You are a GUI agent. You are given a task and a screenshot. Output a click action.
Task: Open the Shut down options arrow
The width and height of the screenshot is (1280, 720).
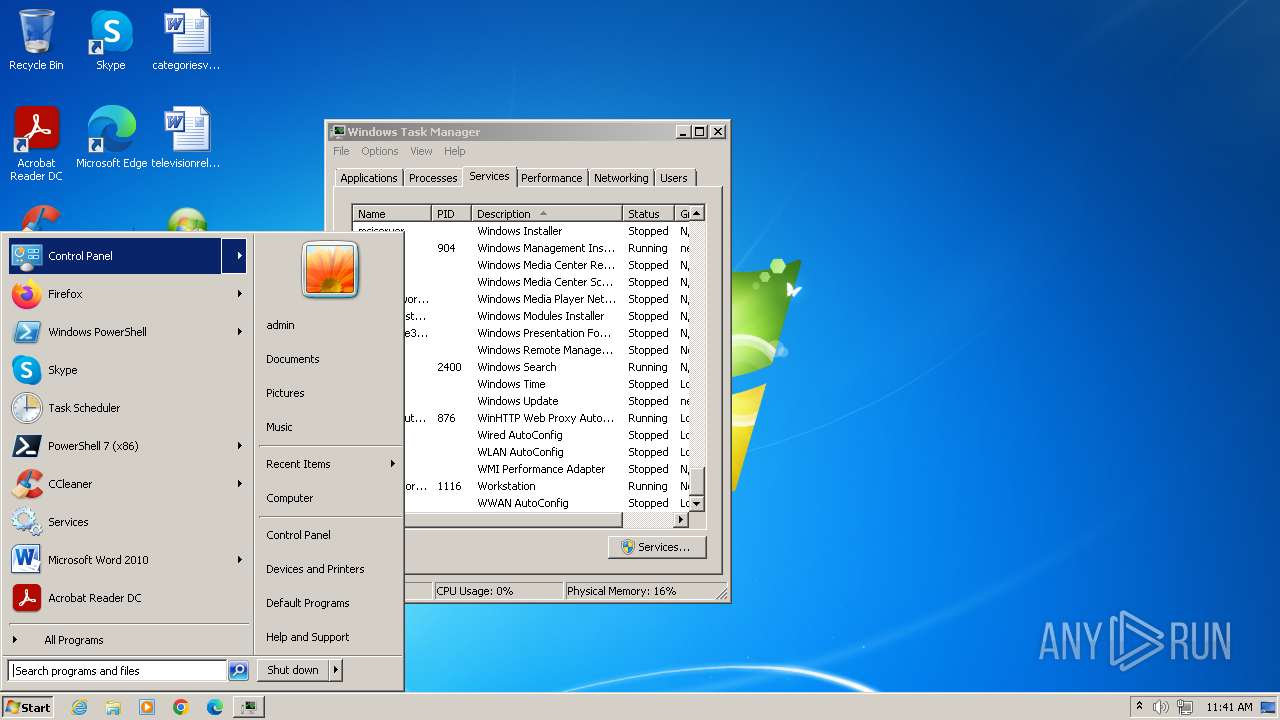click(x=336, y=671)
